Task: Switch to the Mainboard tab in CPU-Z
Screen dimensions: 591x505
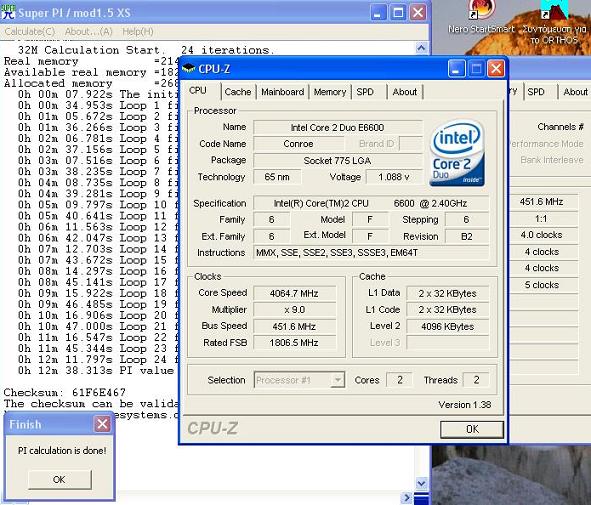Action: pyautogui.click(x=283, y=92)
